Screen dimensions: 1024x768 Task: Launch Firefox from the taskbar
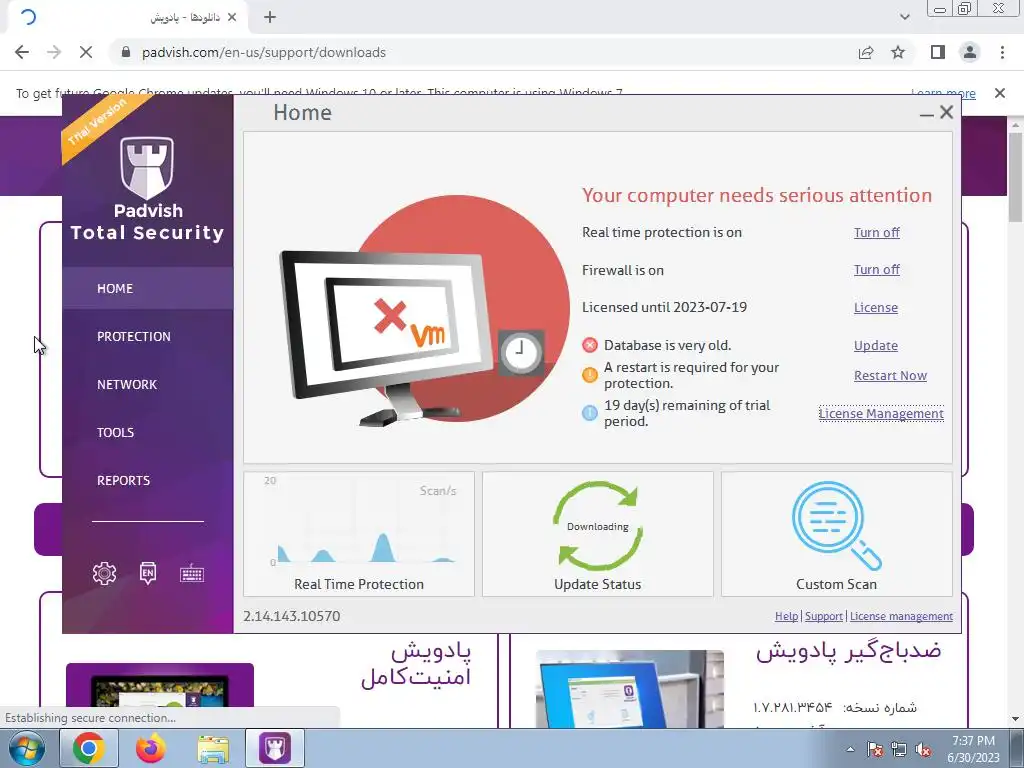[151, 748]
